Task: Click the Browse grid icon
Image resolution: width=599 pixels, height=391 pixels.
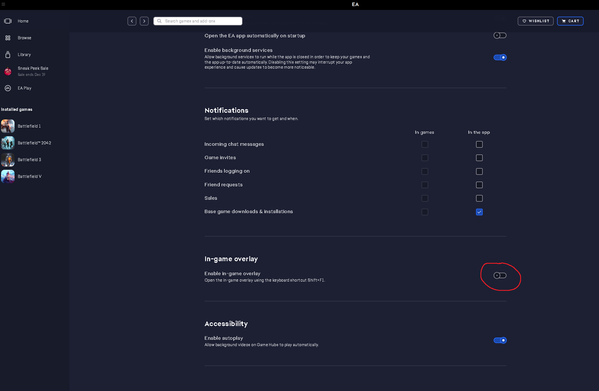Action: (x=8, y=38)
